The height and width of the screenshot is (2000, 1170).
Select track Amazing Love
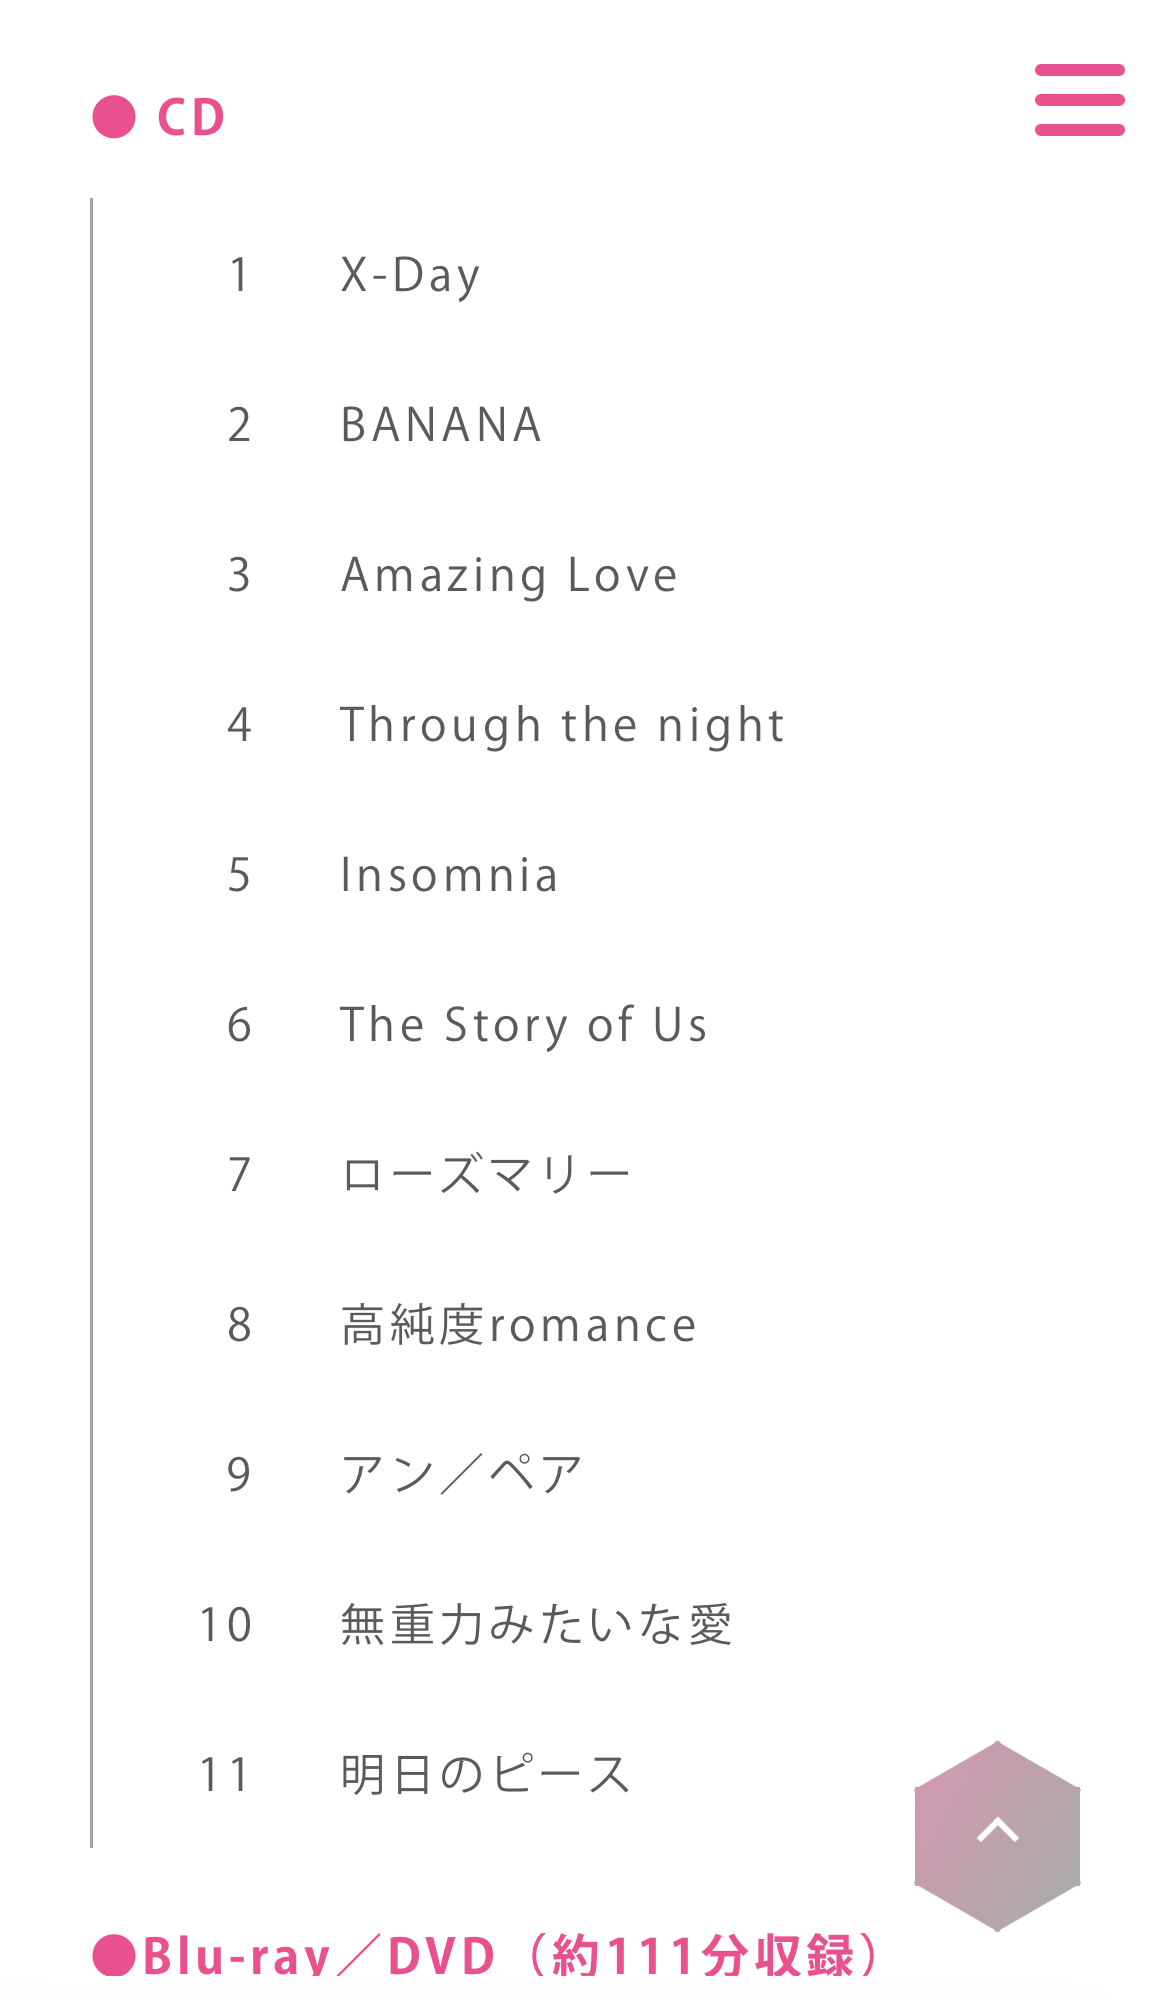click(509, 576)
